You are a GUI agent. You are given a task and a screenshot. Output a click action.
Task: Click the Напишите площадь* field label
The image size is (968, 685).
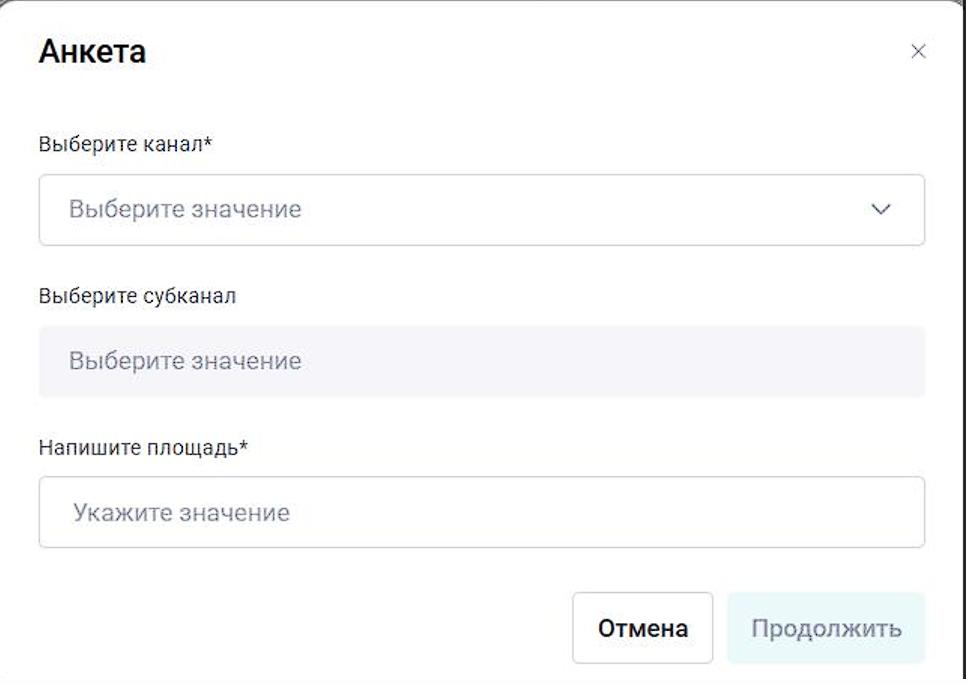coord(143,447)
